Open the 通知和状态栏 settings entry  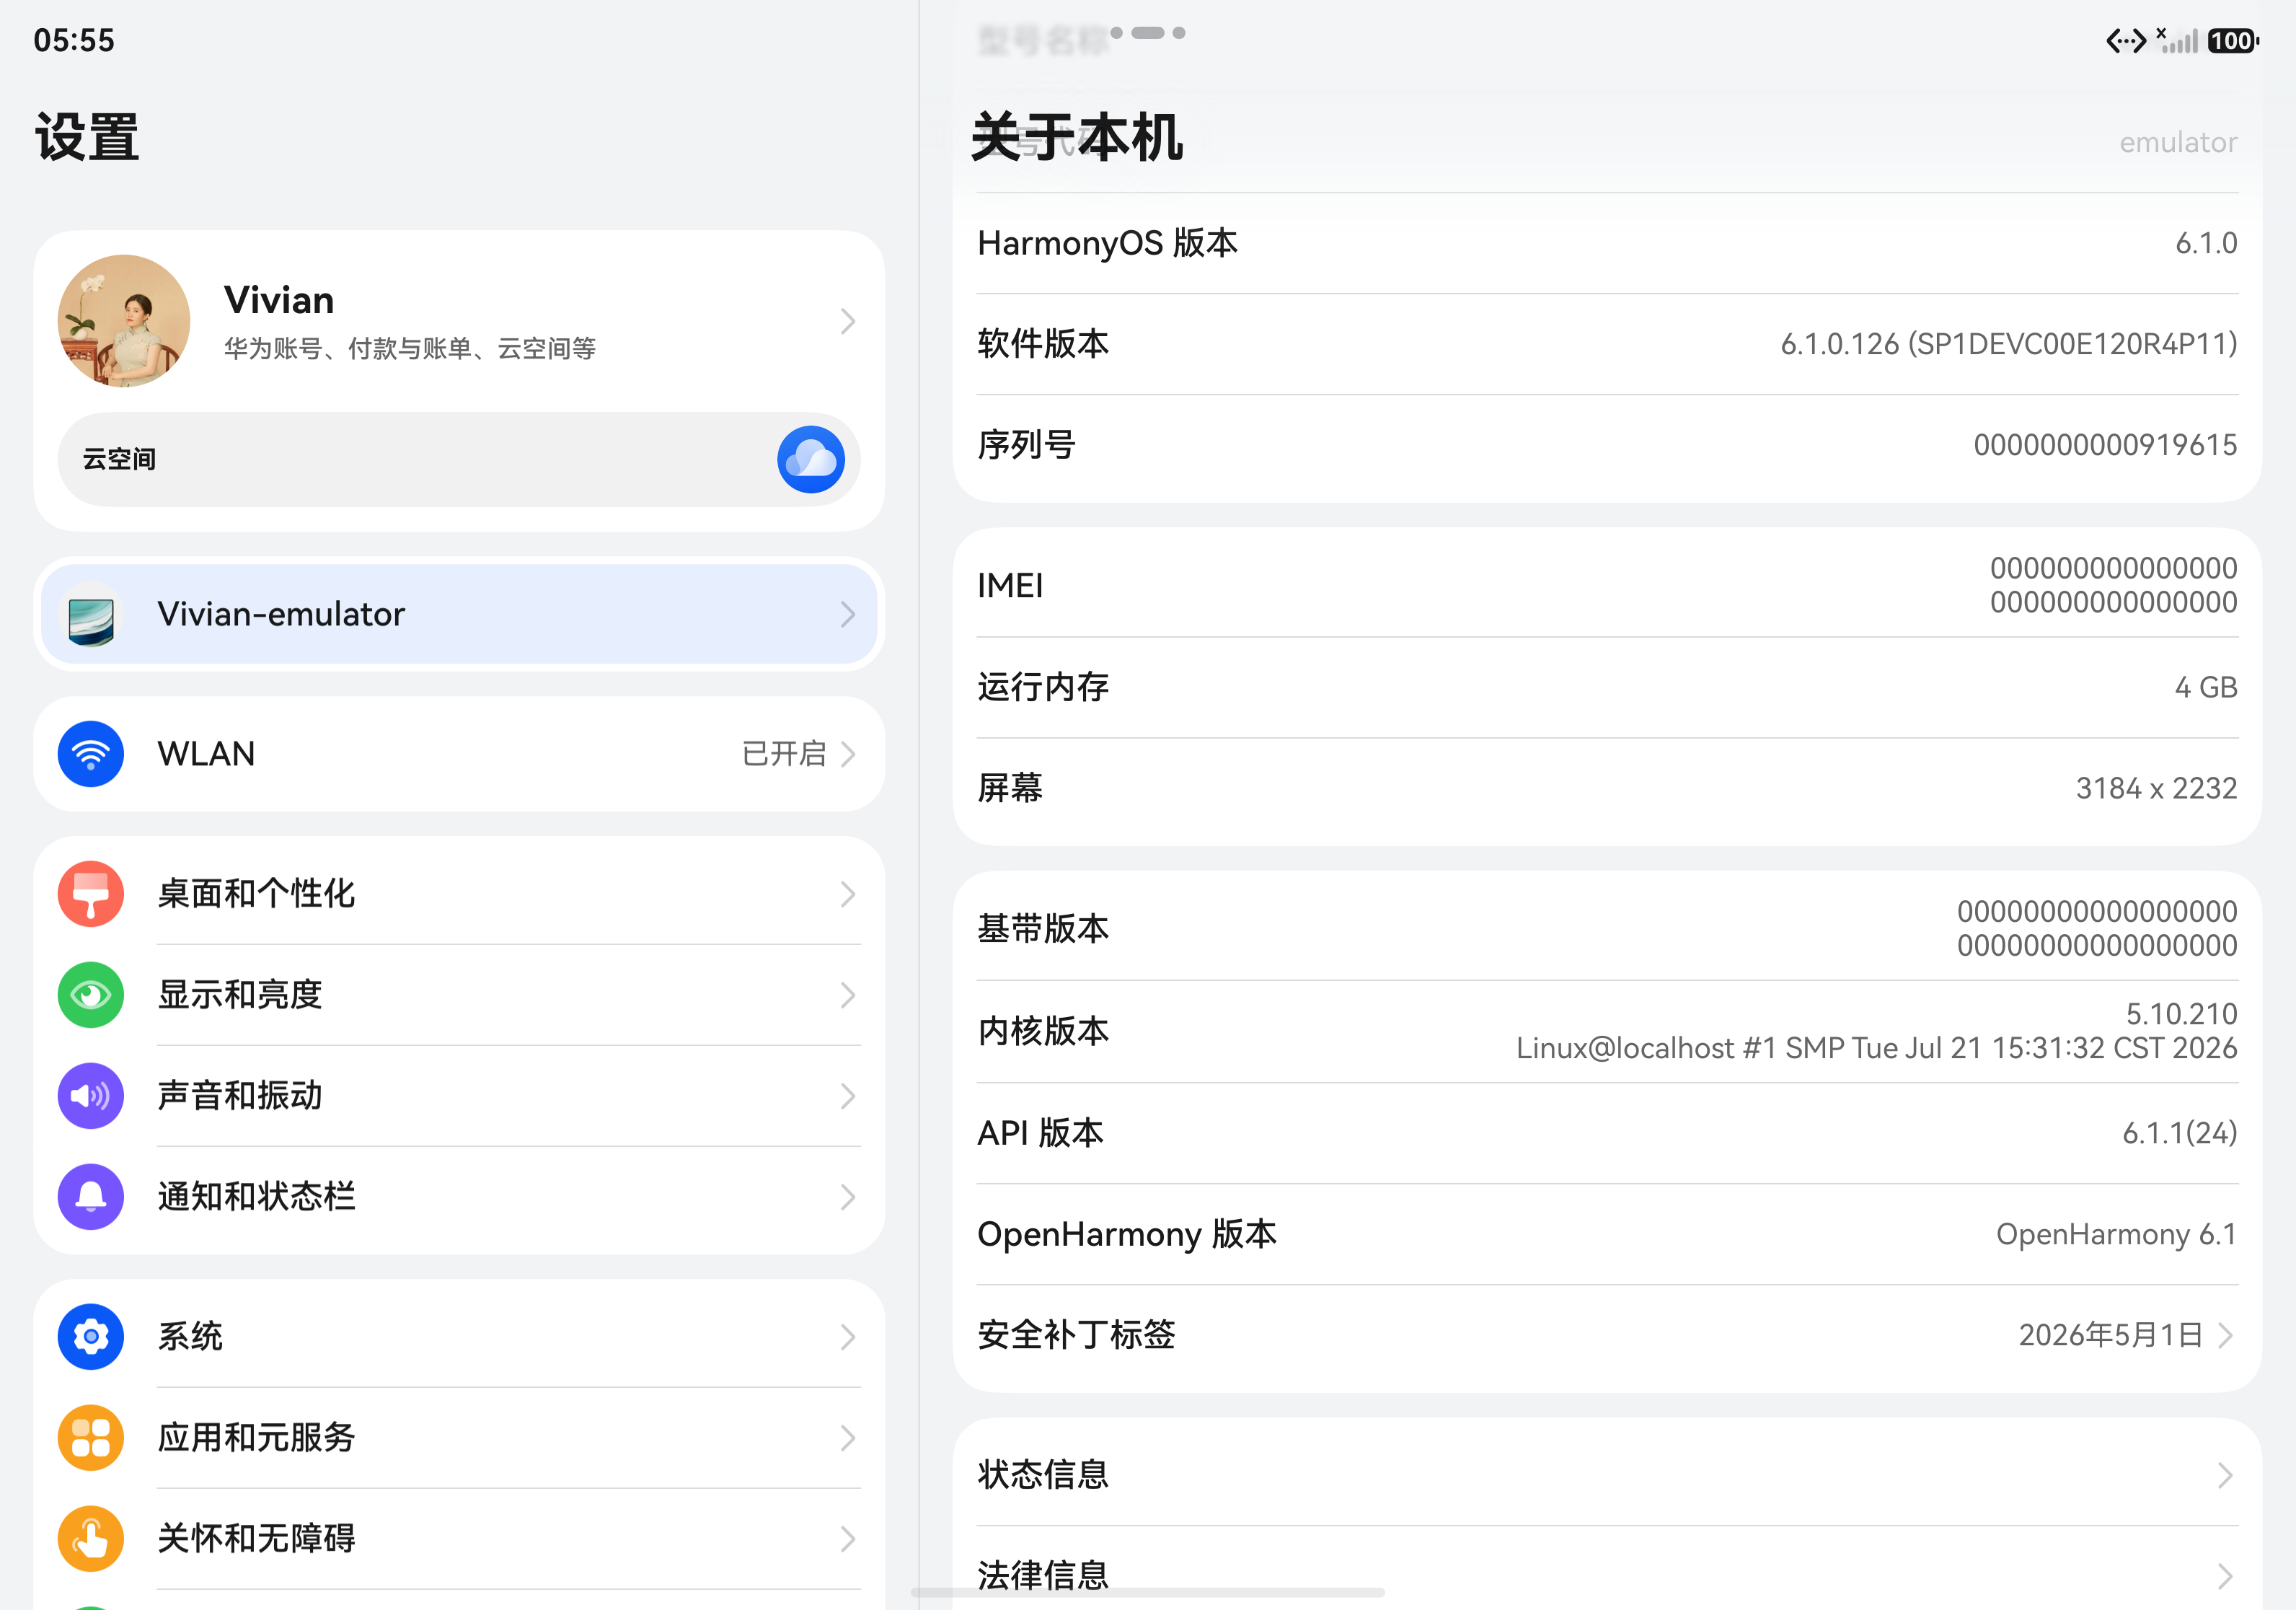click(x=459, y=1197)
